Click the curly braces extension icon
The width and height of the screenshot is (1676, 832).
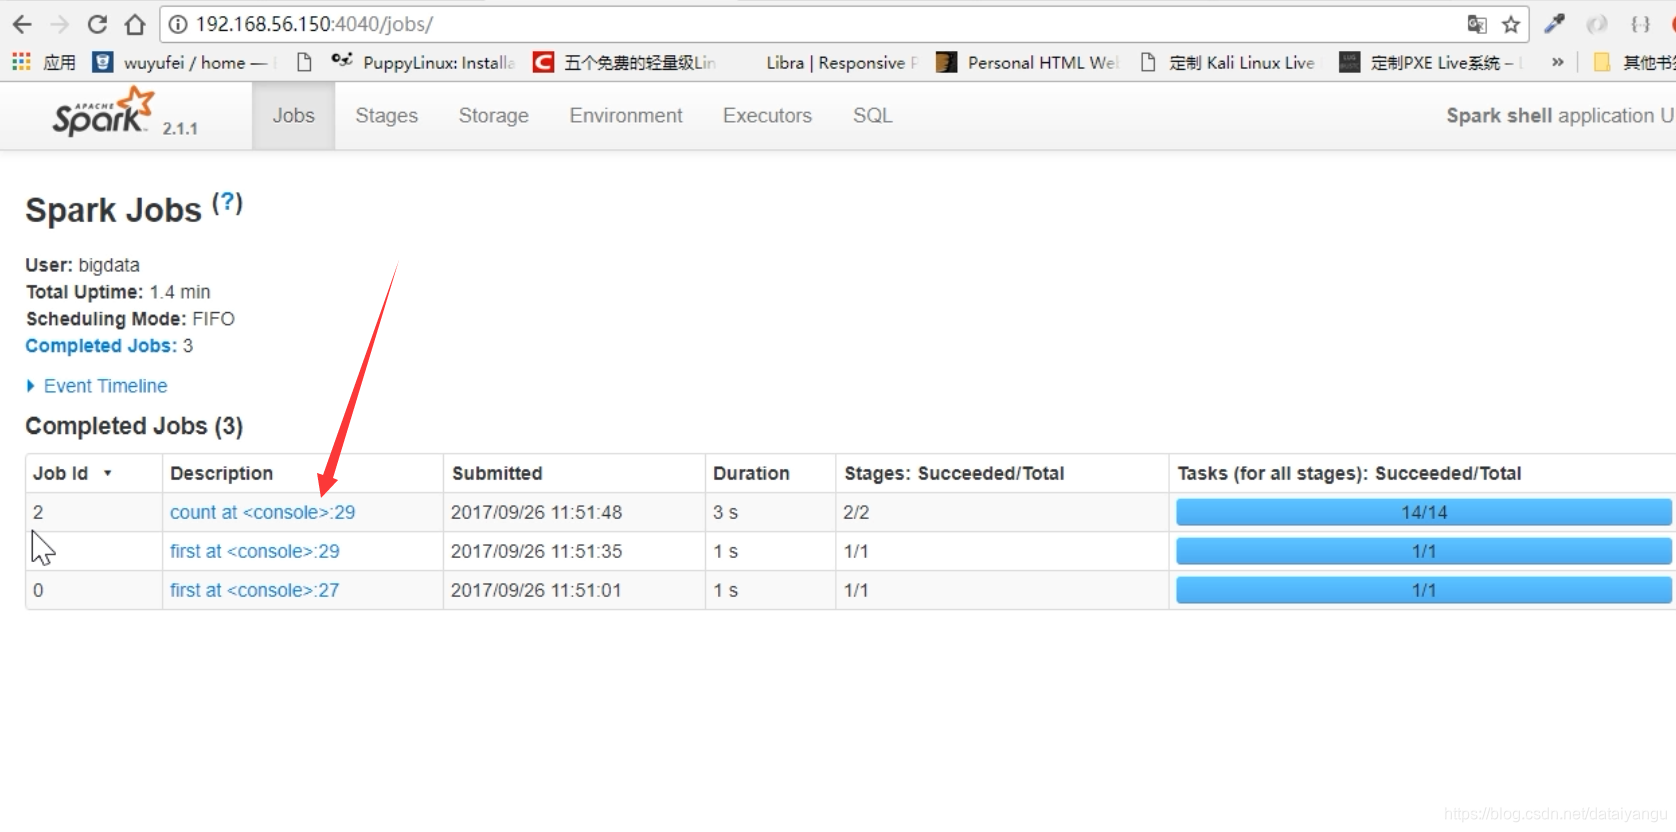point(1640,24)
